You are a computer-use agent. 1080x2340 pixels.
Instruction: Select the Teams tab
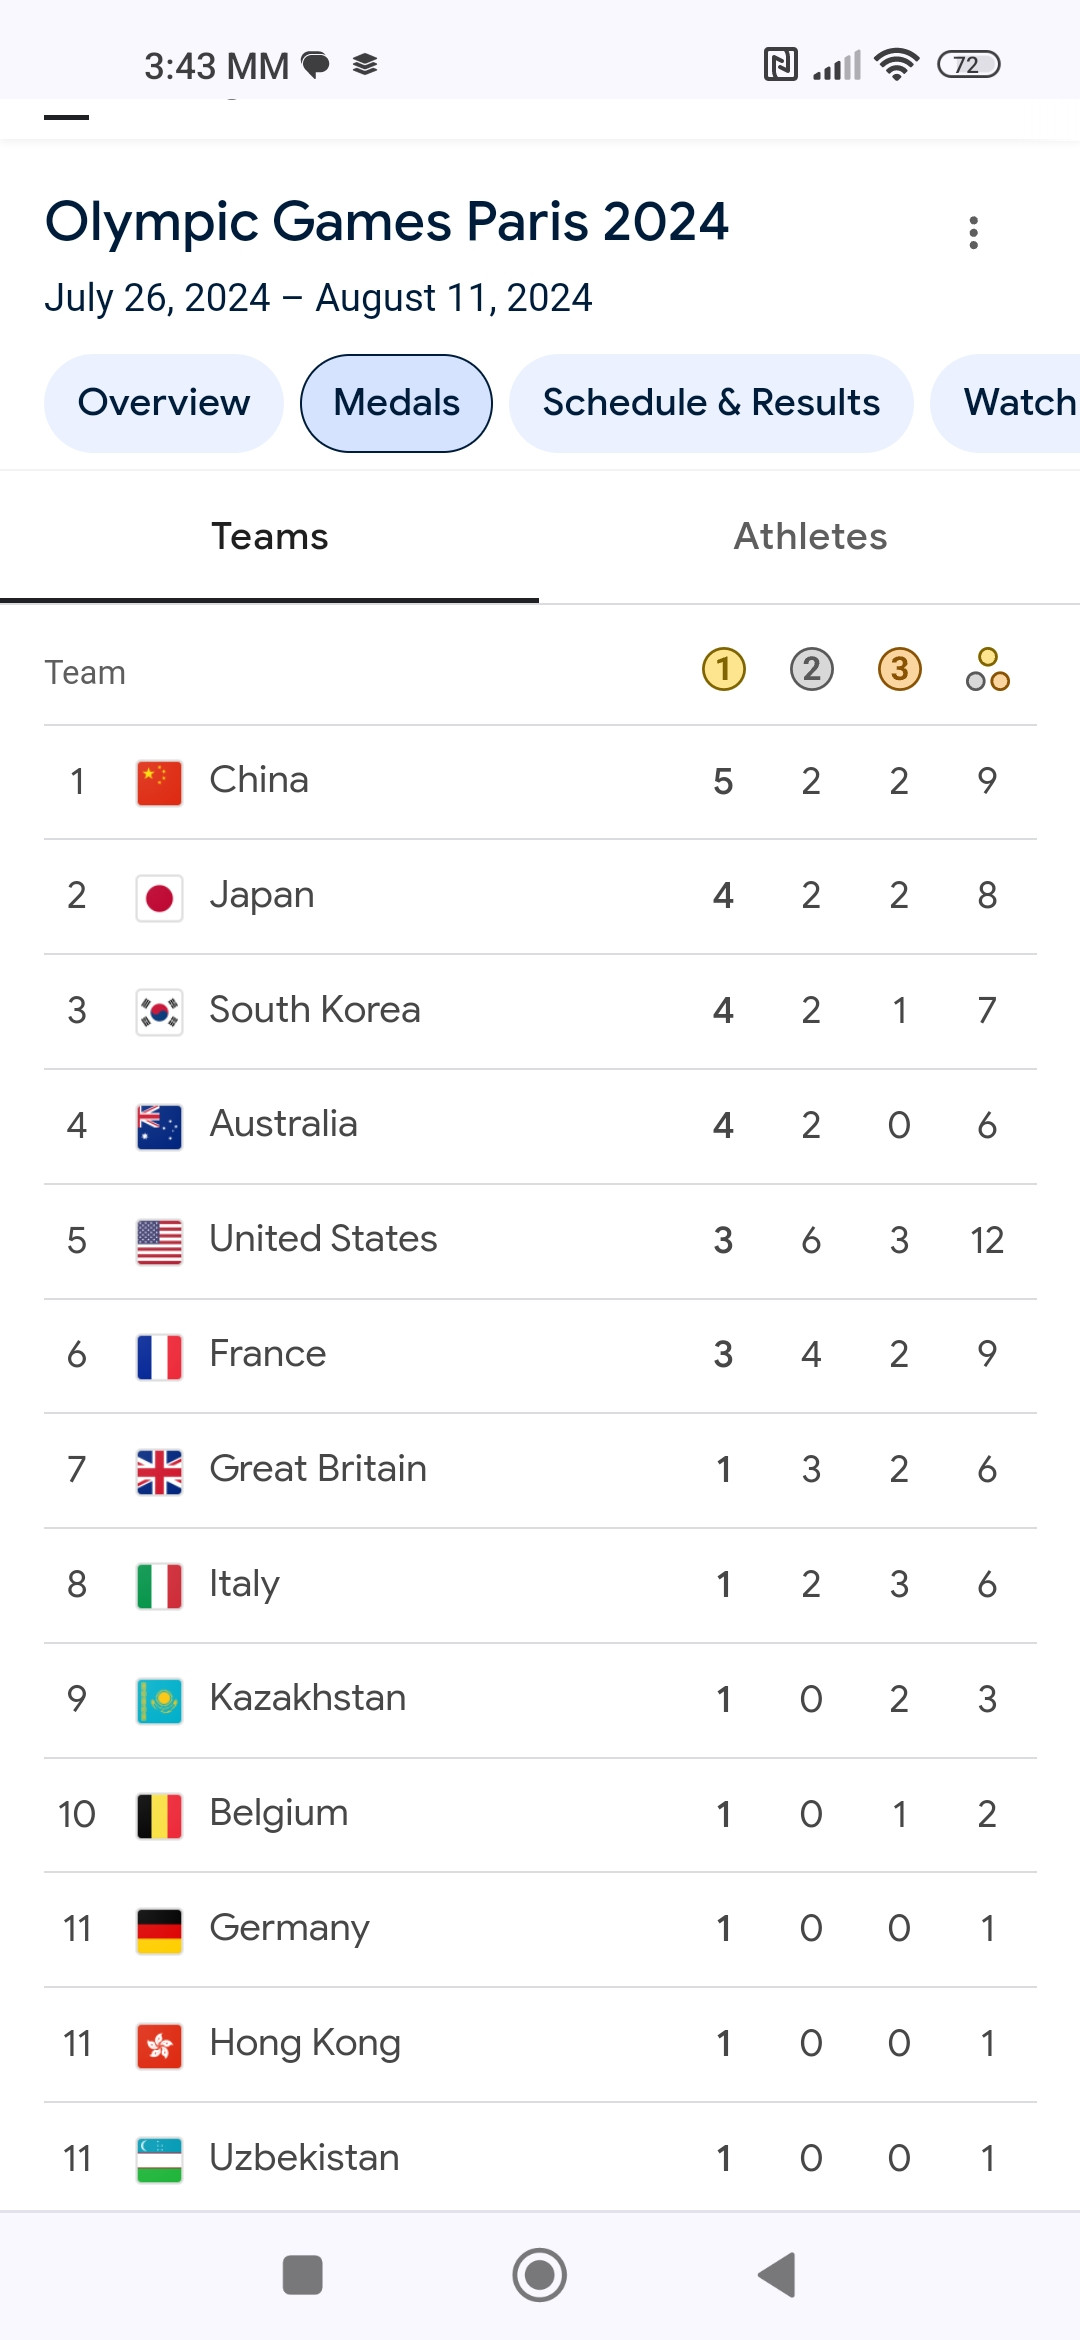pos(270,537)
